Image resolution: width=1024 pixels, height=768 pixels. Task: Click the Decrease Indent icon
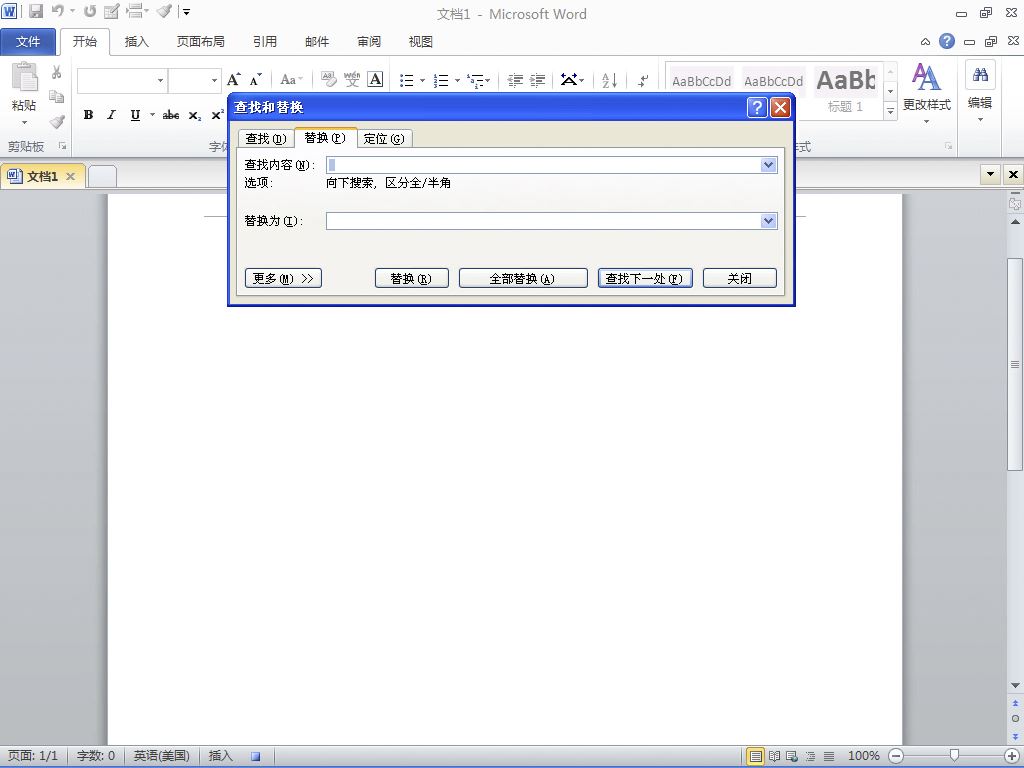pyautogui.click(x=515, y=80)
